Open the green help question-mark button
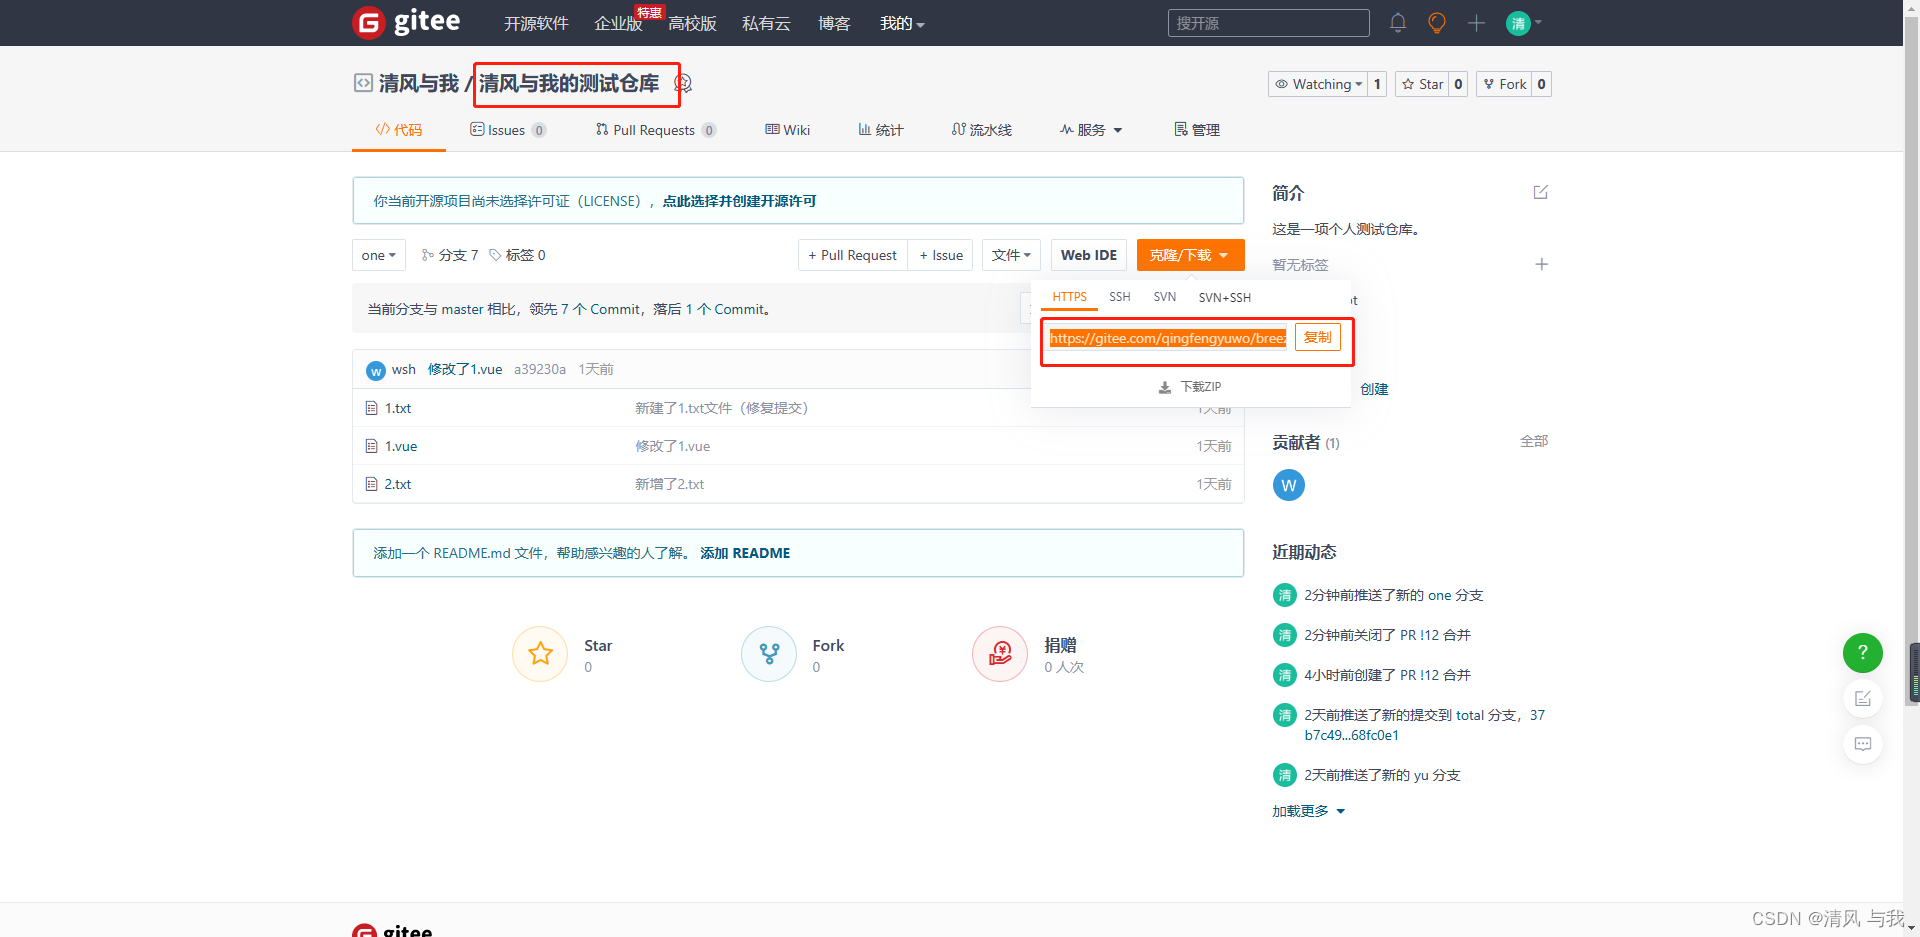The height and width of the screenshot is (937, 1920). (1862, 653)
